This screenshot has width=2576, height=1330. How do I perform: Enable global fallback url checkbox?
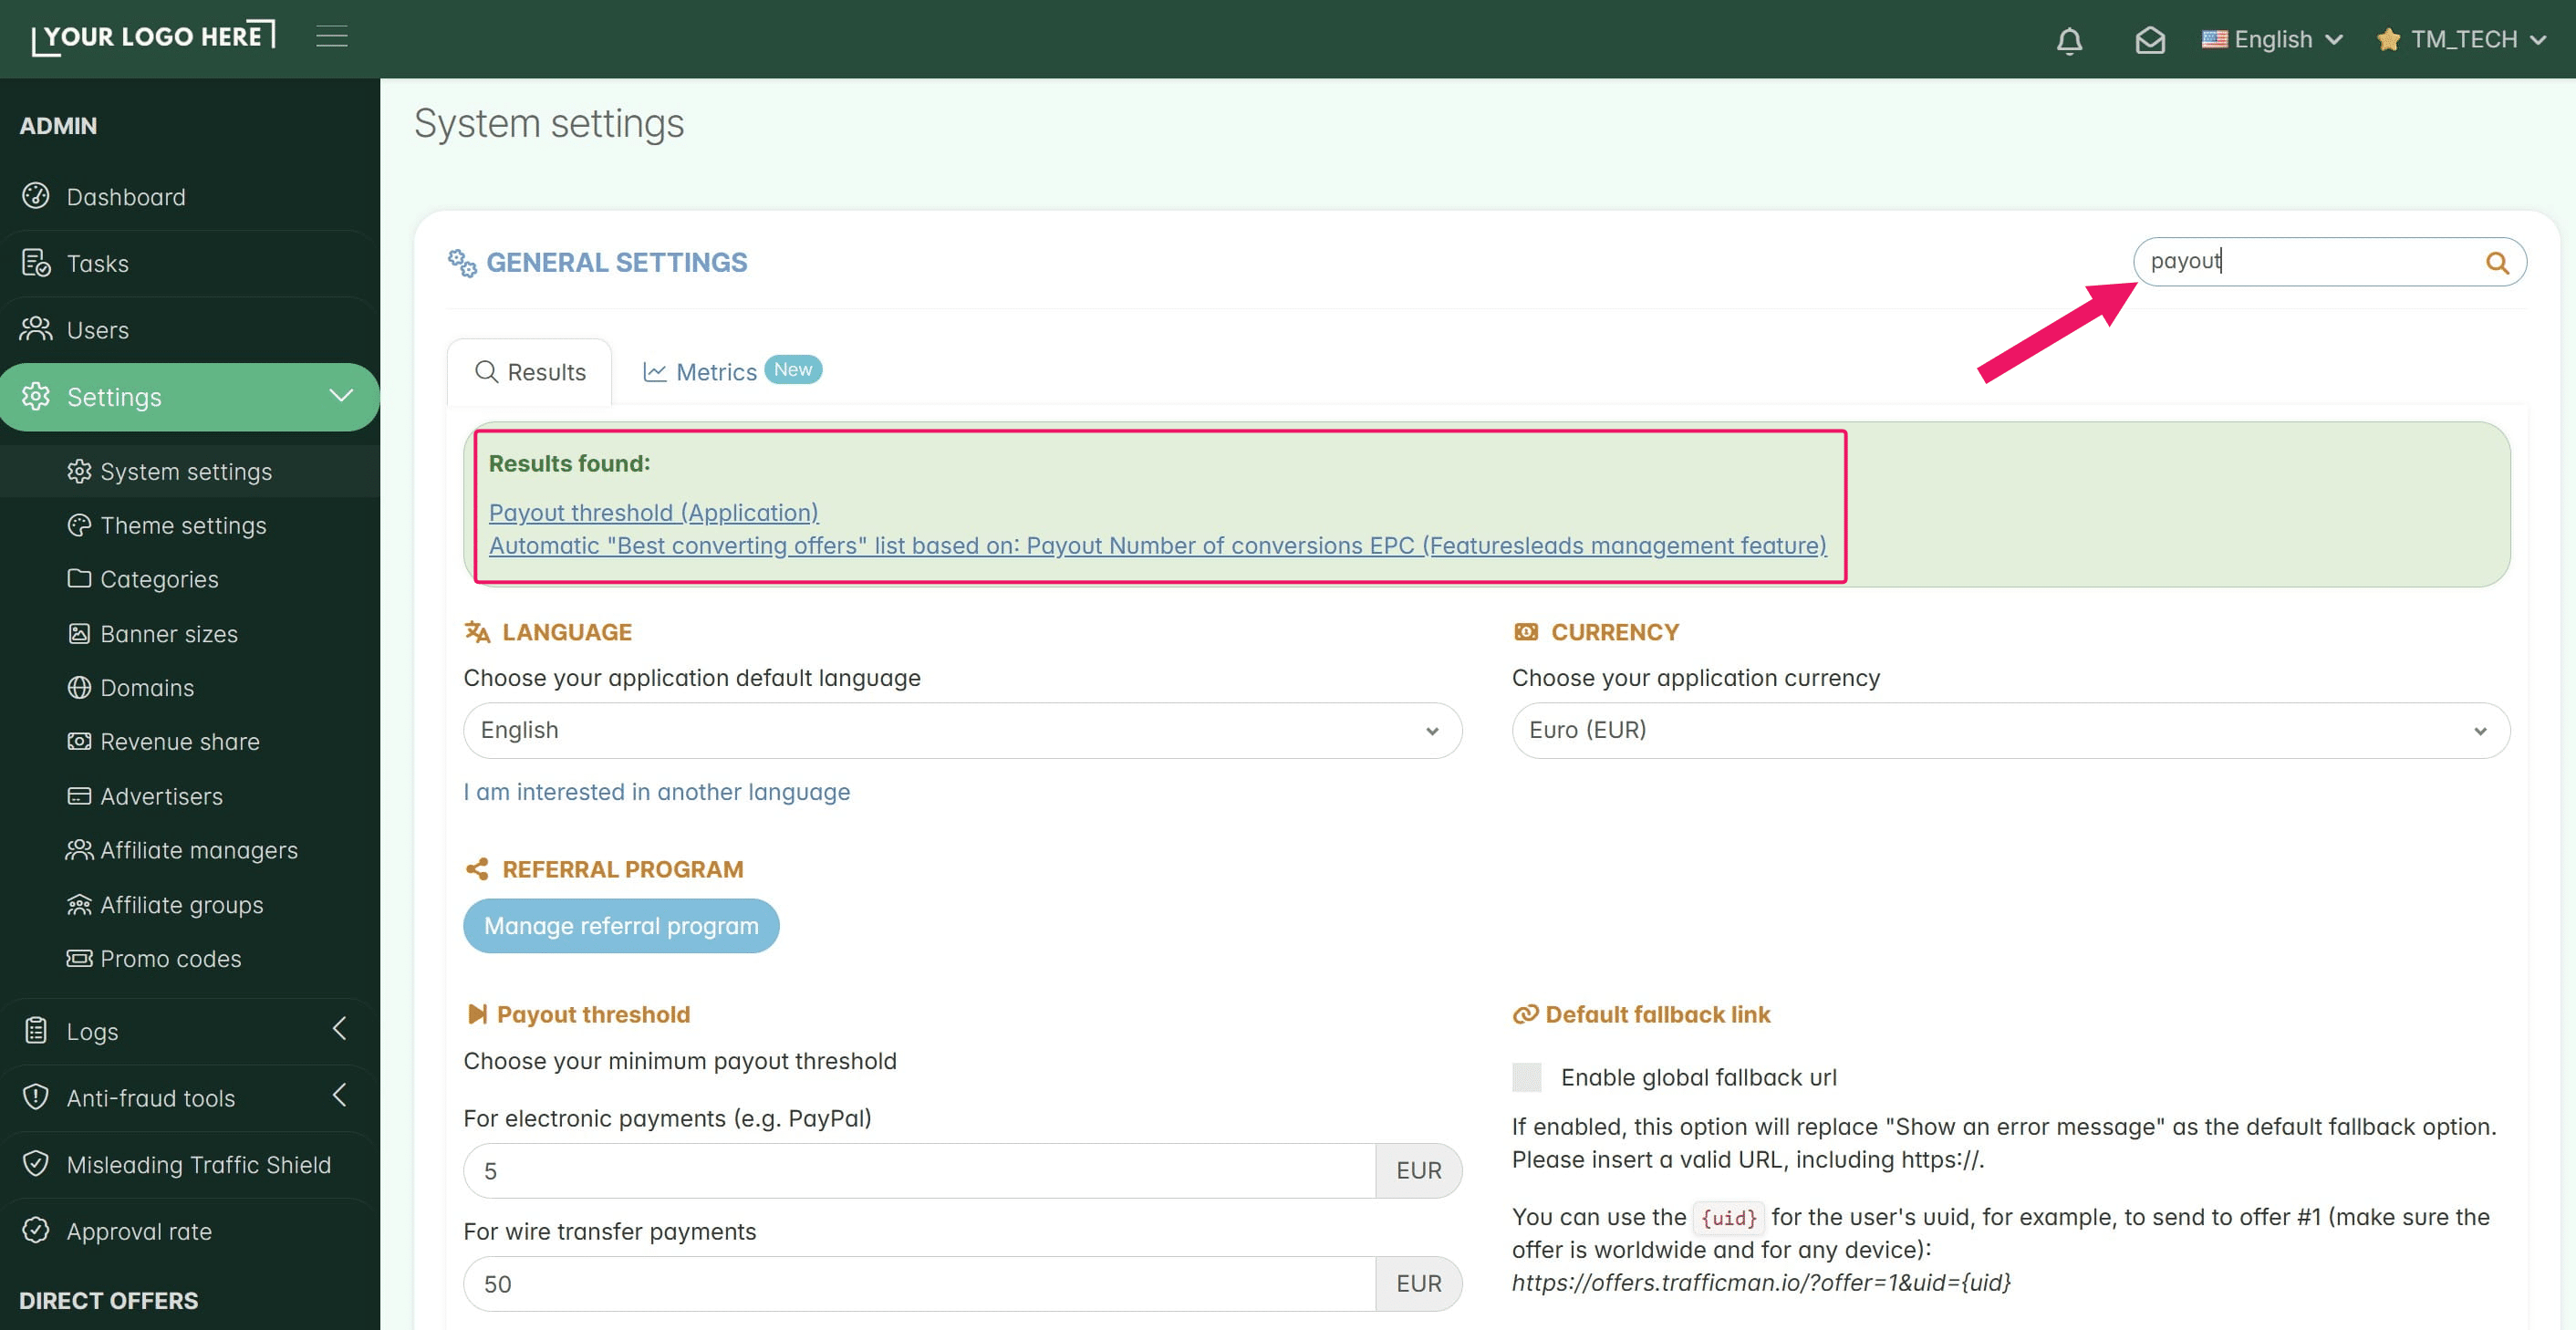tap(1526, 1077)
